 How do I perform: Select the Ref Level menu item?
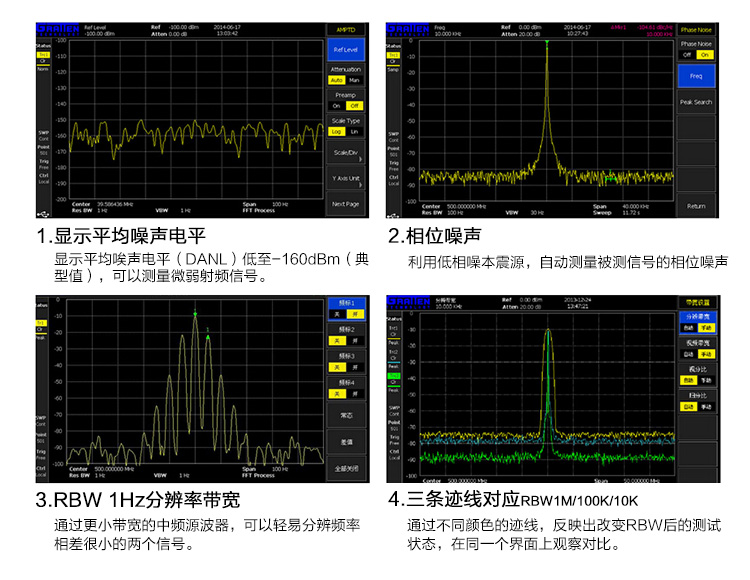[345, 49]
